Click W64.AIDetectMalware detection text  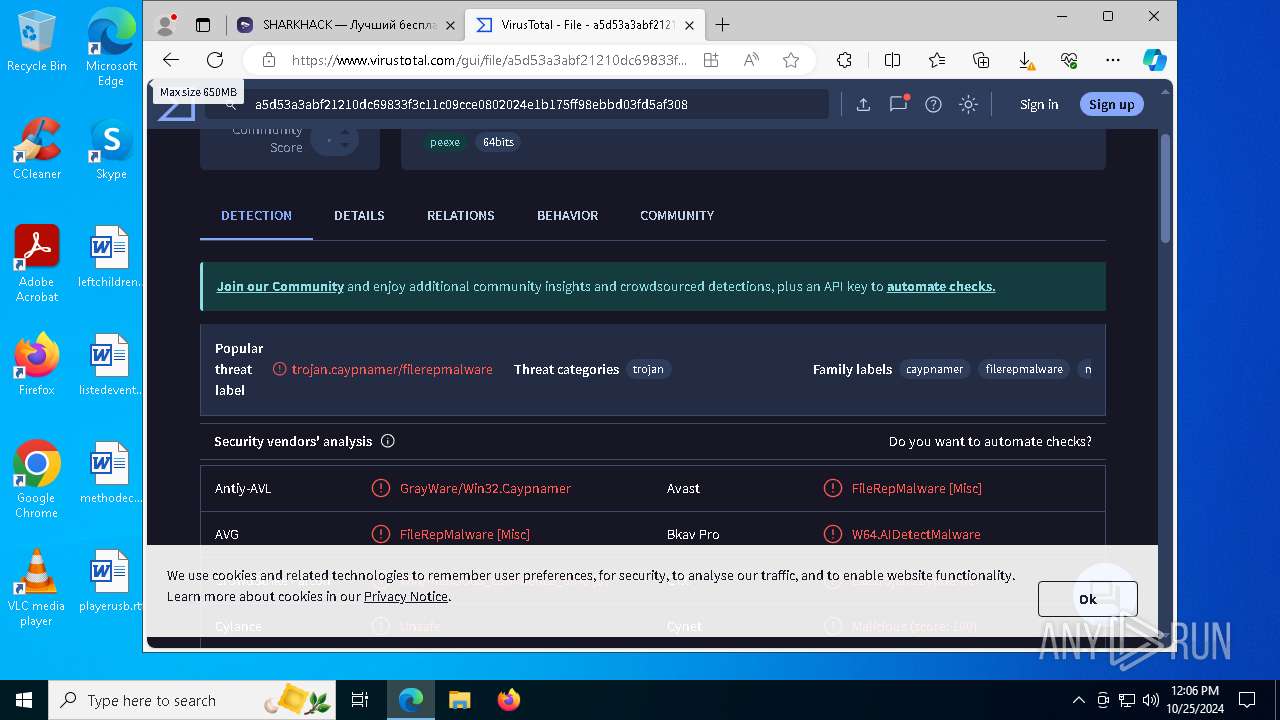coord(916,534)
